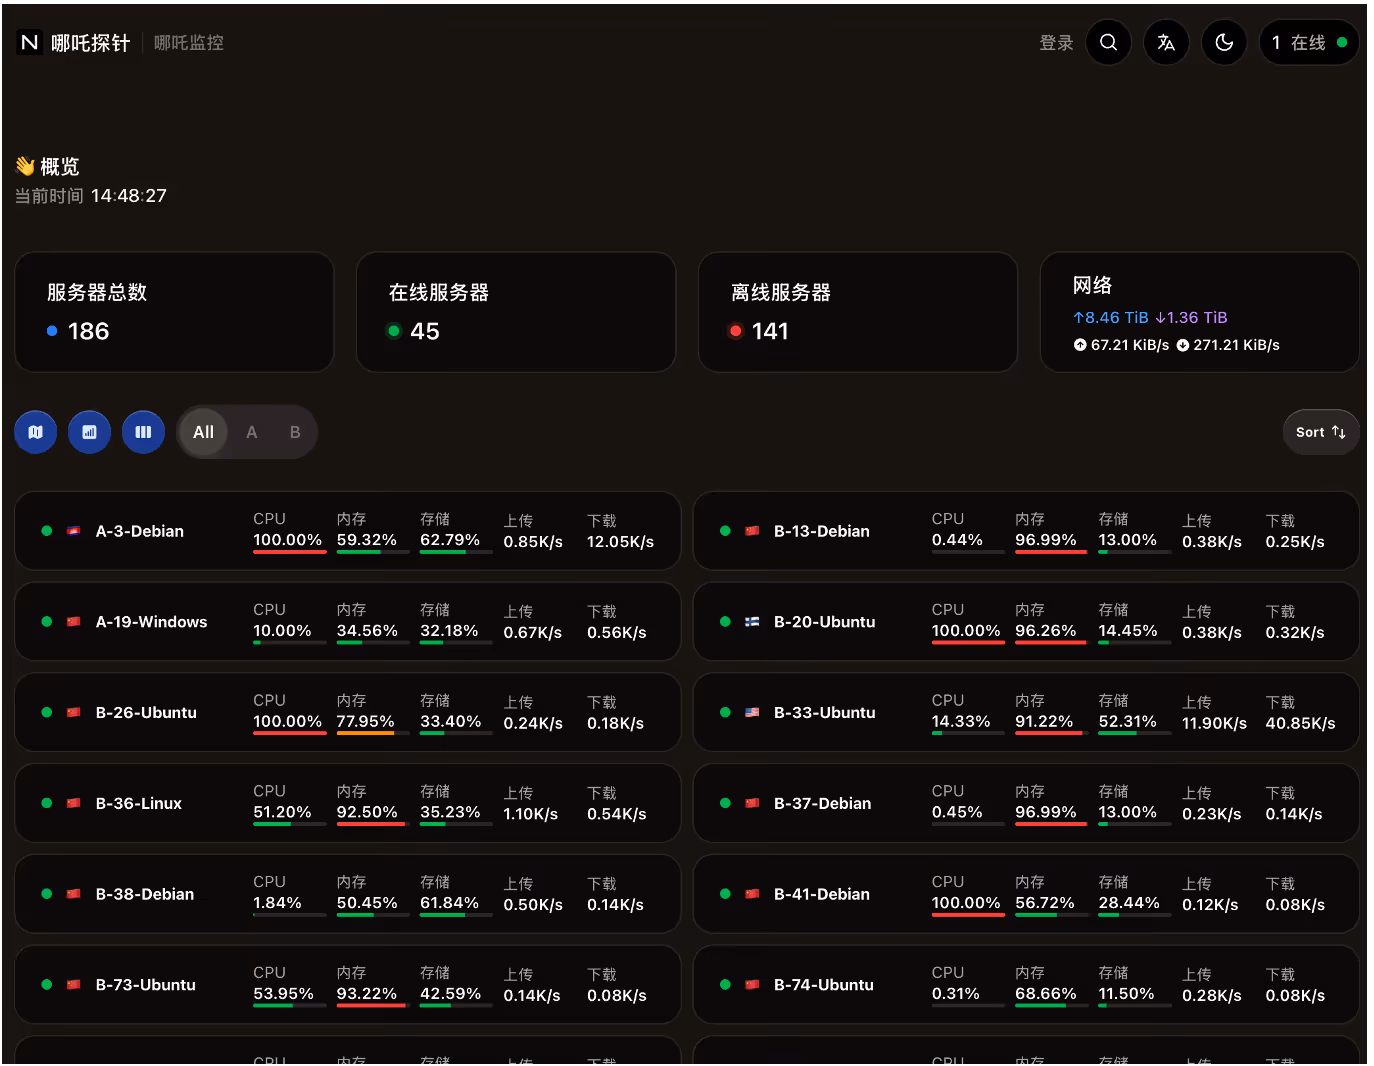Click the current time 14:48:27
The height and width of the screenshot is (1066, 1374).
point(129,196)
